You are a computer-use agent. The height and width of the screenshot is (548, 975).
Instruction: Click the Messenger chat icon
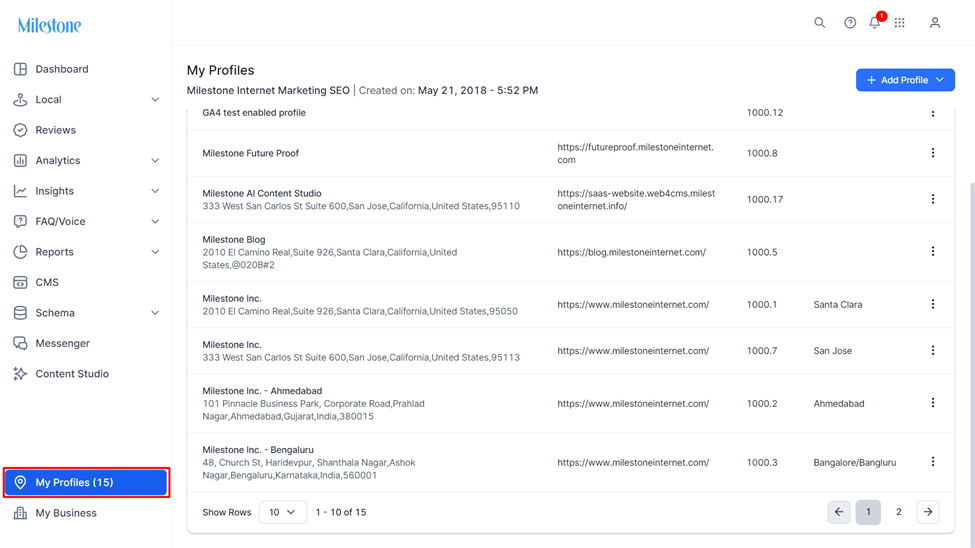[20, 343]
